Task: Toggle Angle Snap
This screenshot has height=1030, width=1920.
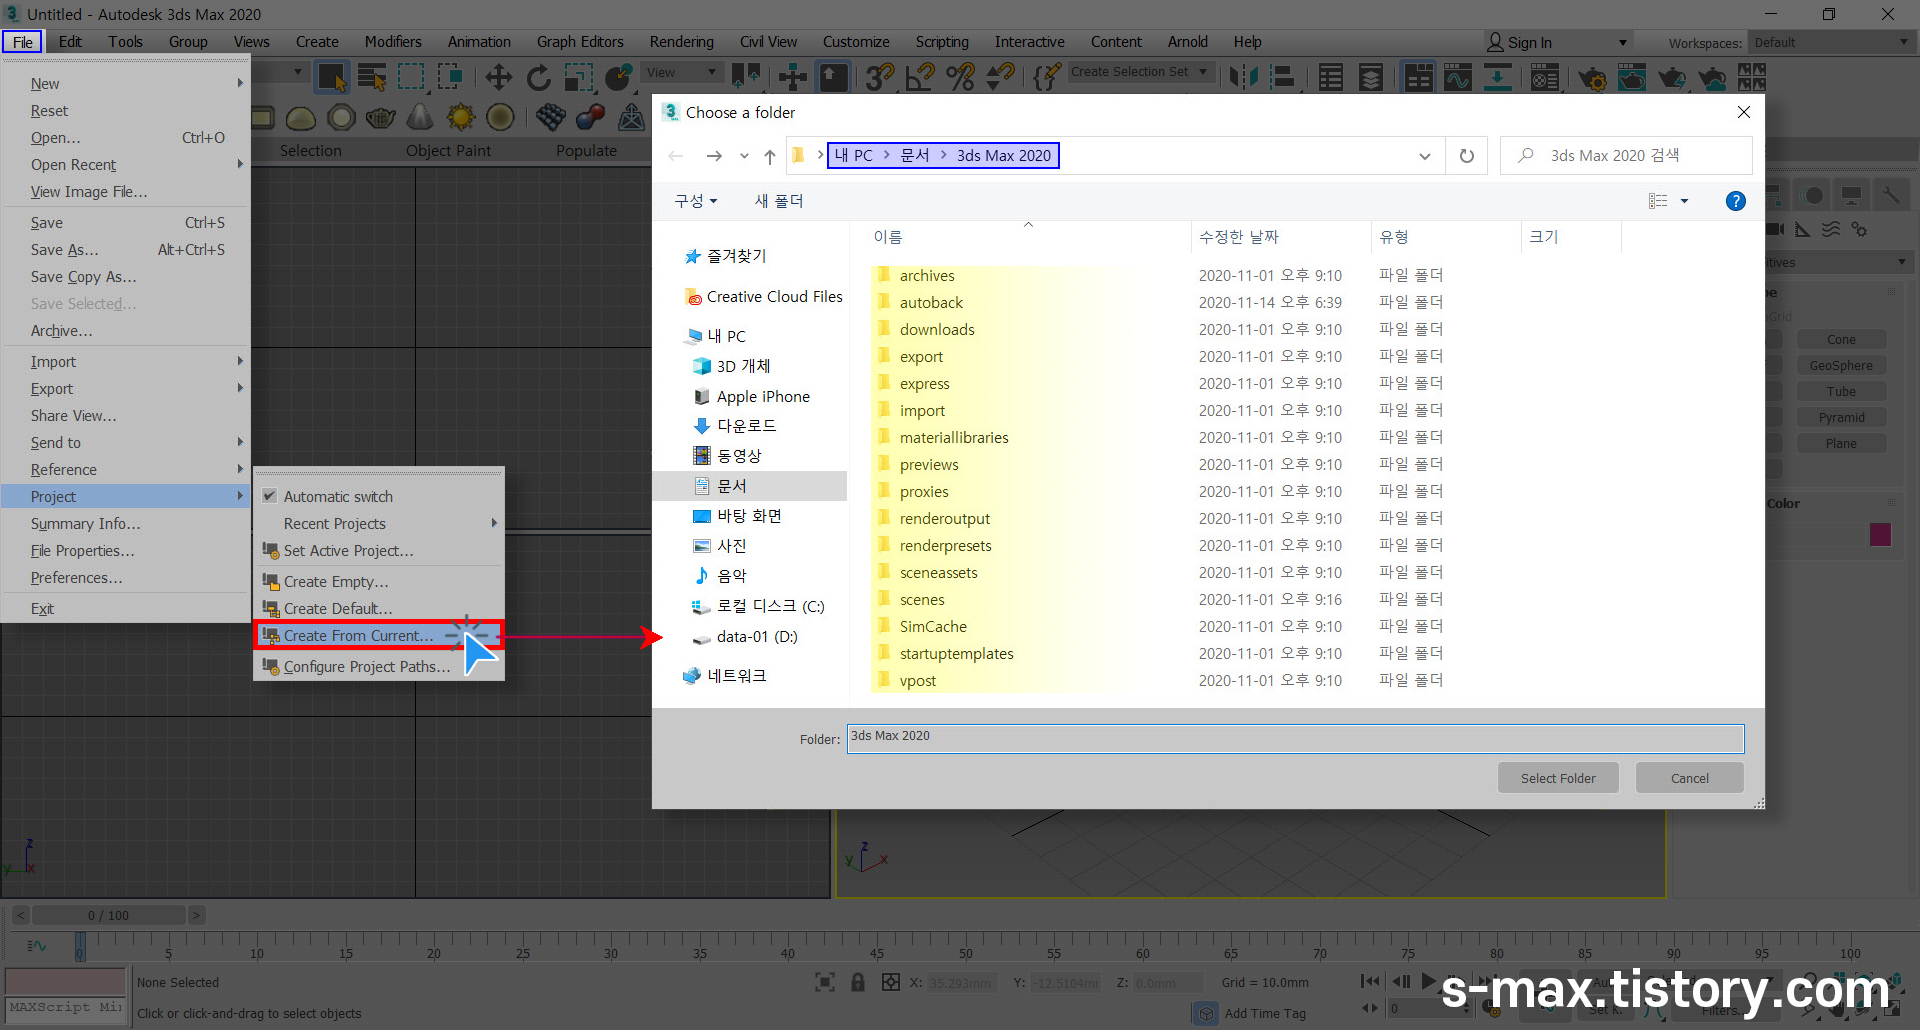Action: tap(920, 77)
